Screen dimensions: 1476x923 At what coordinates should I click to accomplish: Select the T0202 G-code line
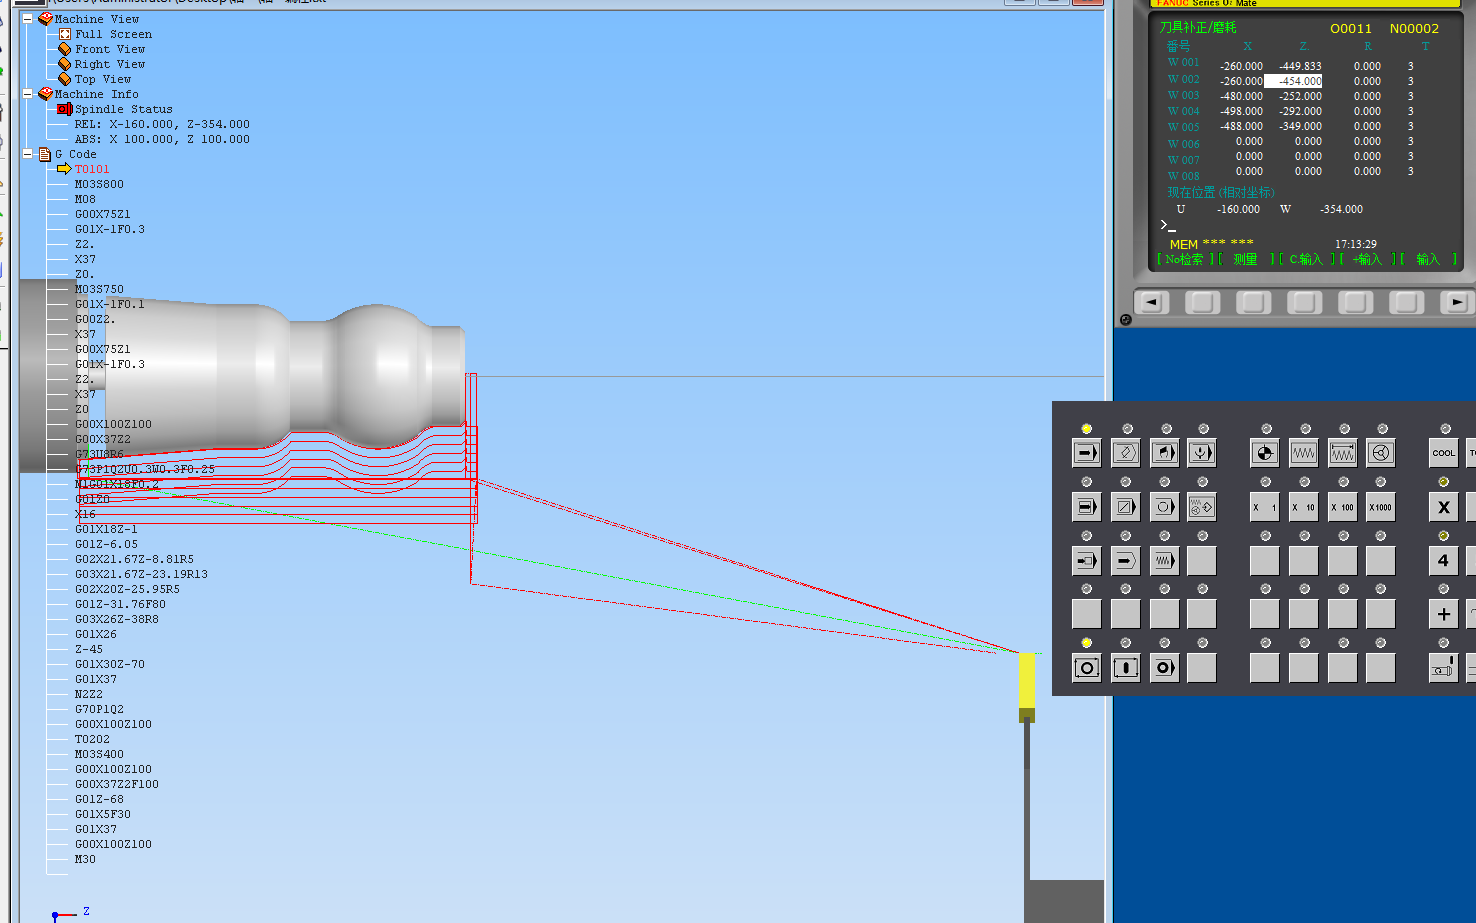click(92, 739)
